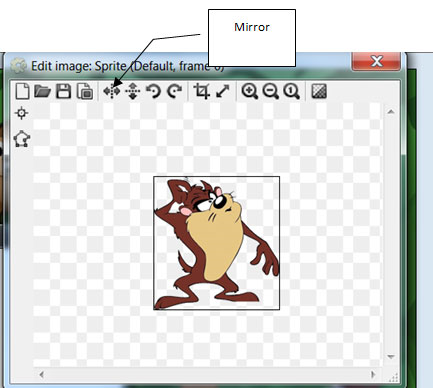Open the Resize image tool
This screenshot has height=388, width=433.
[223, 91]
